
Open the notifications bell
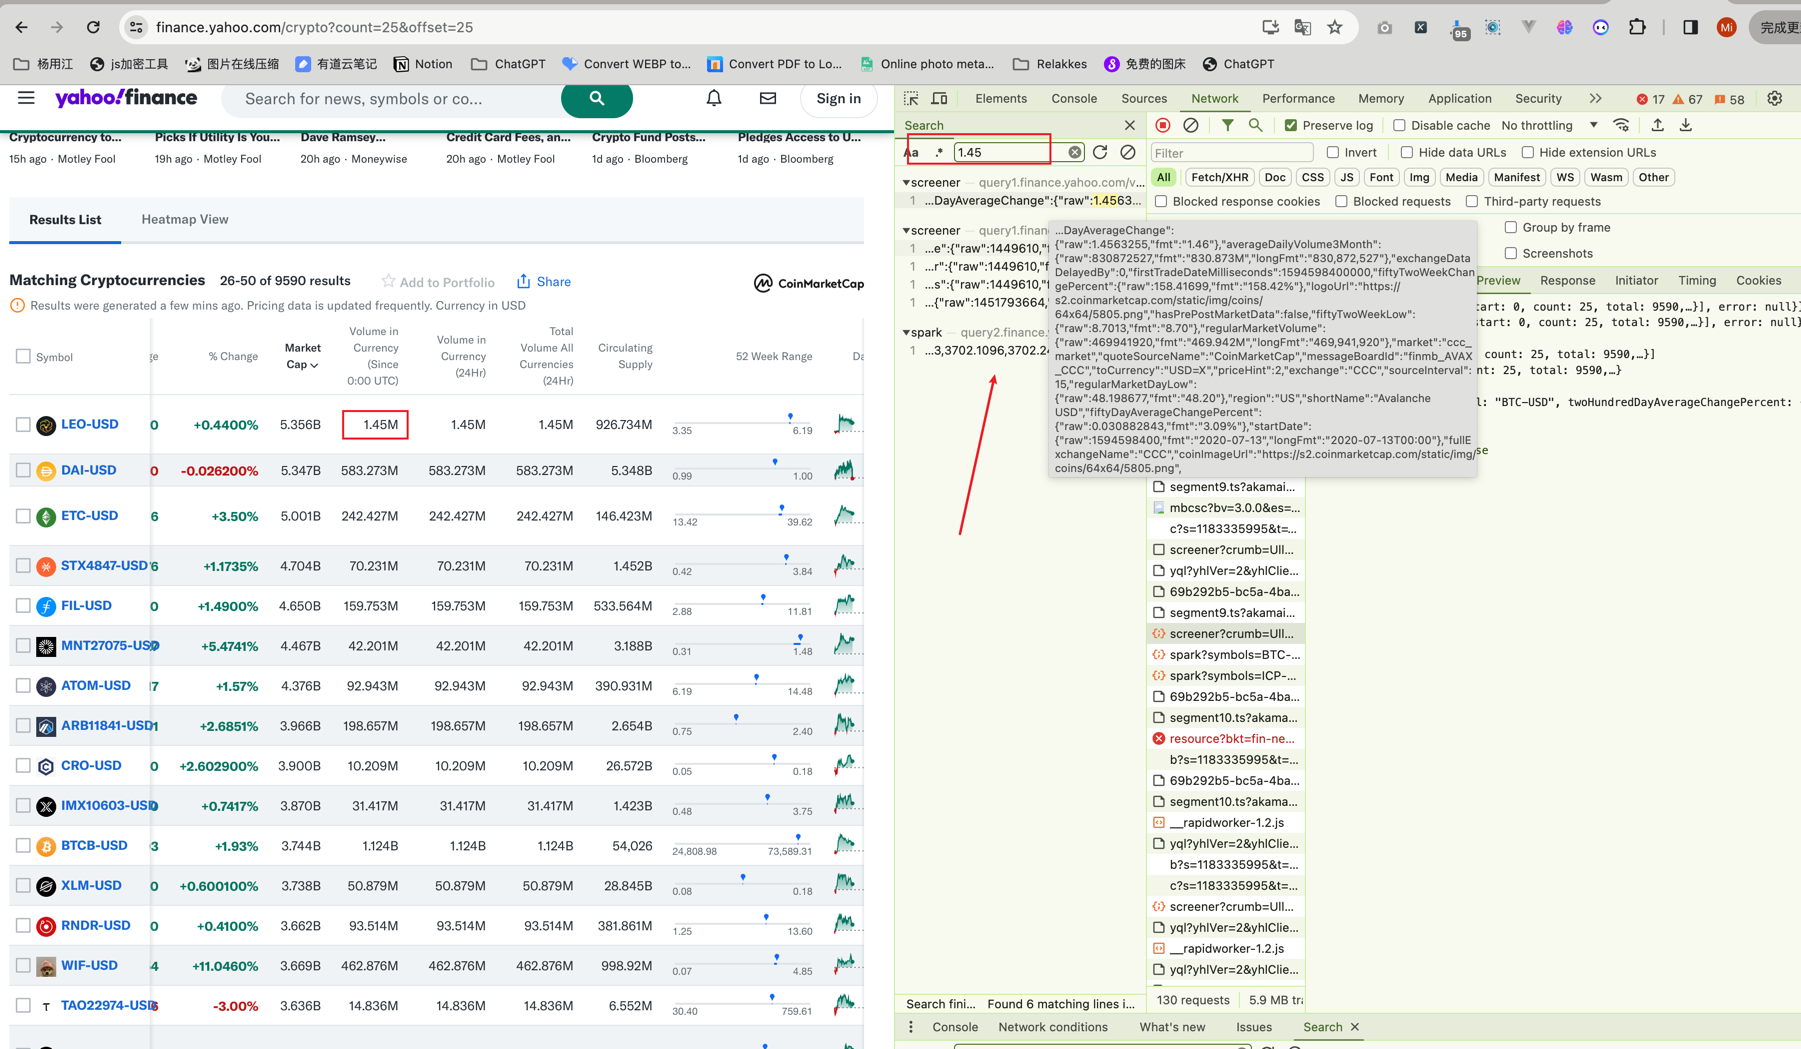pyautogui.click(x=714, y=98)
